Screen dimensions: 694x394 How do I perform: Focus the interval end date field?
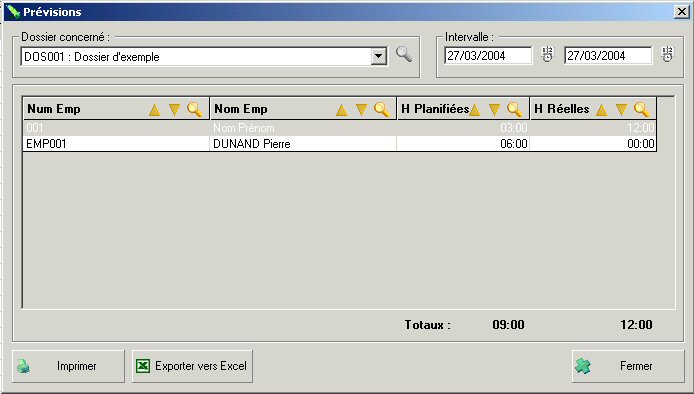click(x=608, y=56)
